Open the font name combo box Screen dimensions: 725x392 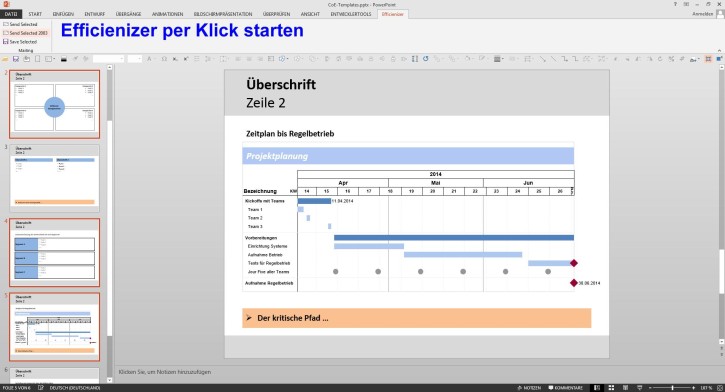(108, 59)
